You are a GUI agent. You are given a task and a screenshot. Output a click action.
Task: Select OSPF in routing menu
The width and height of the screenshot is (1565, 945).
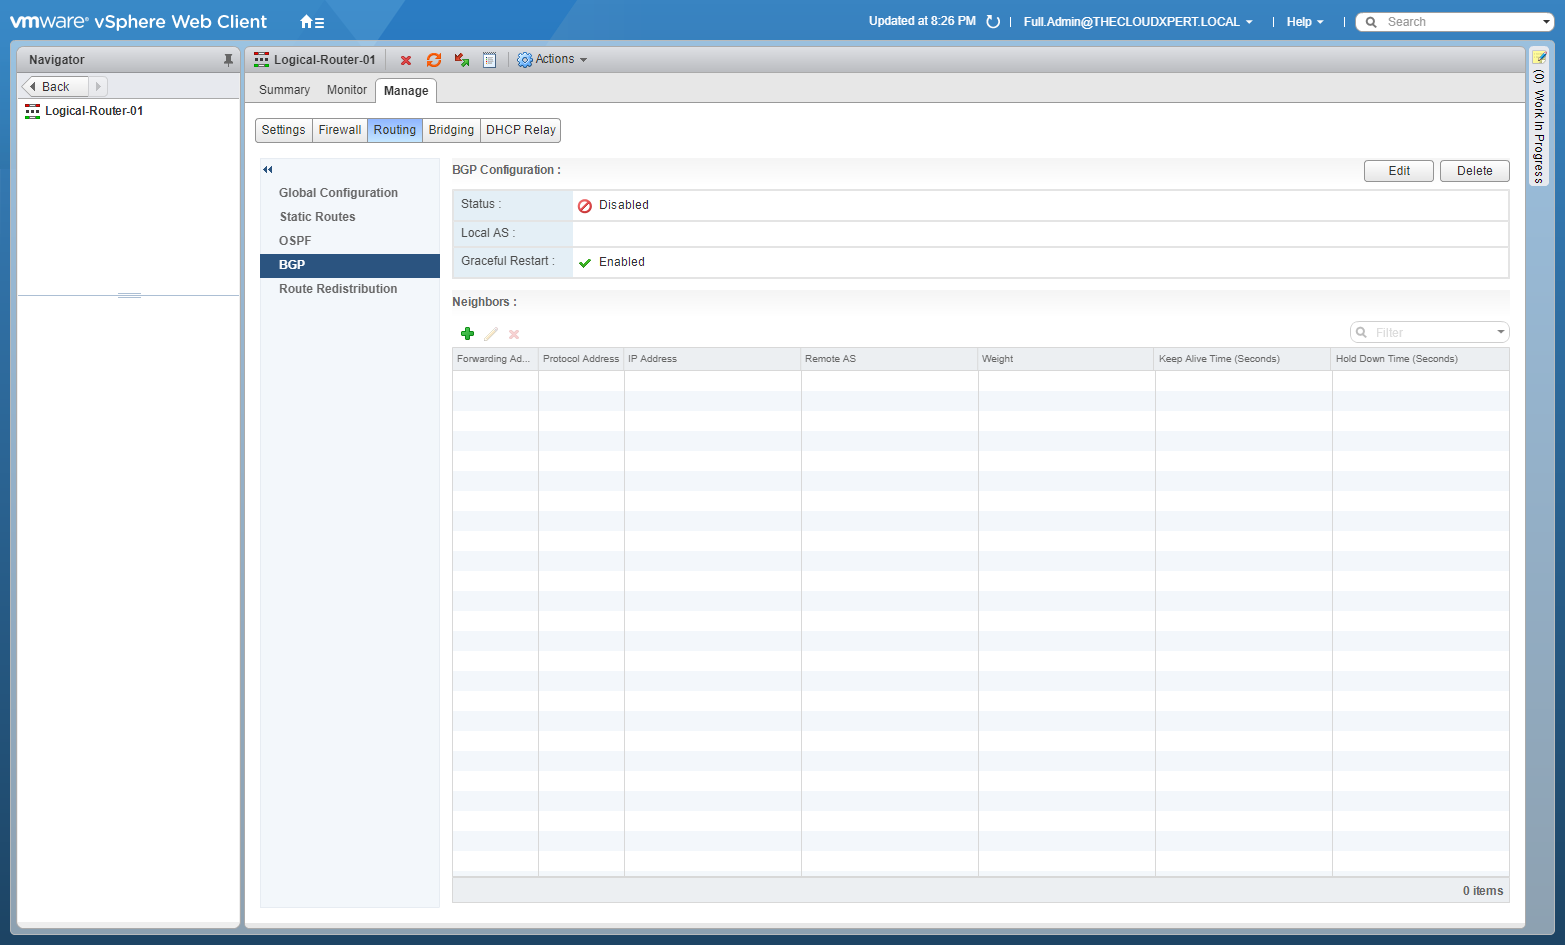pos(295,241)
